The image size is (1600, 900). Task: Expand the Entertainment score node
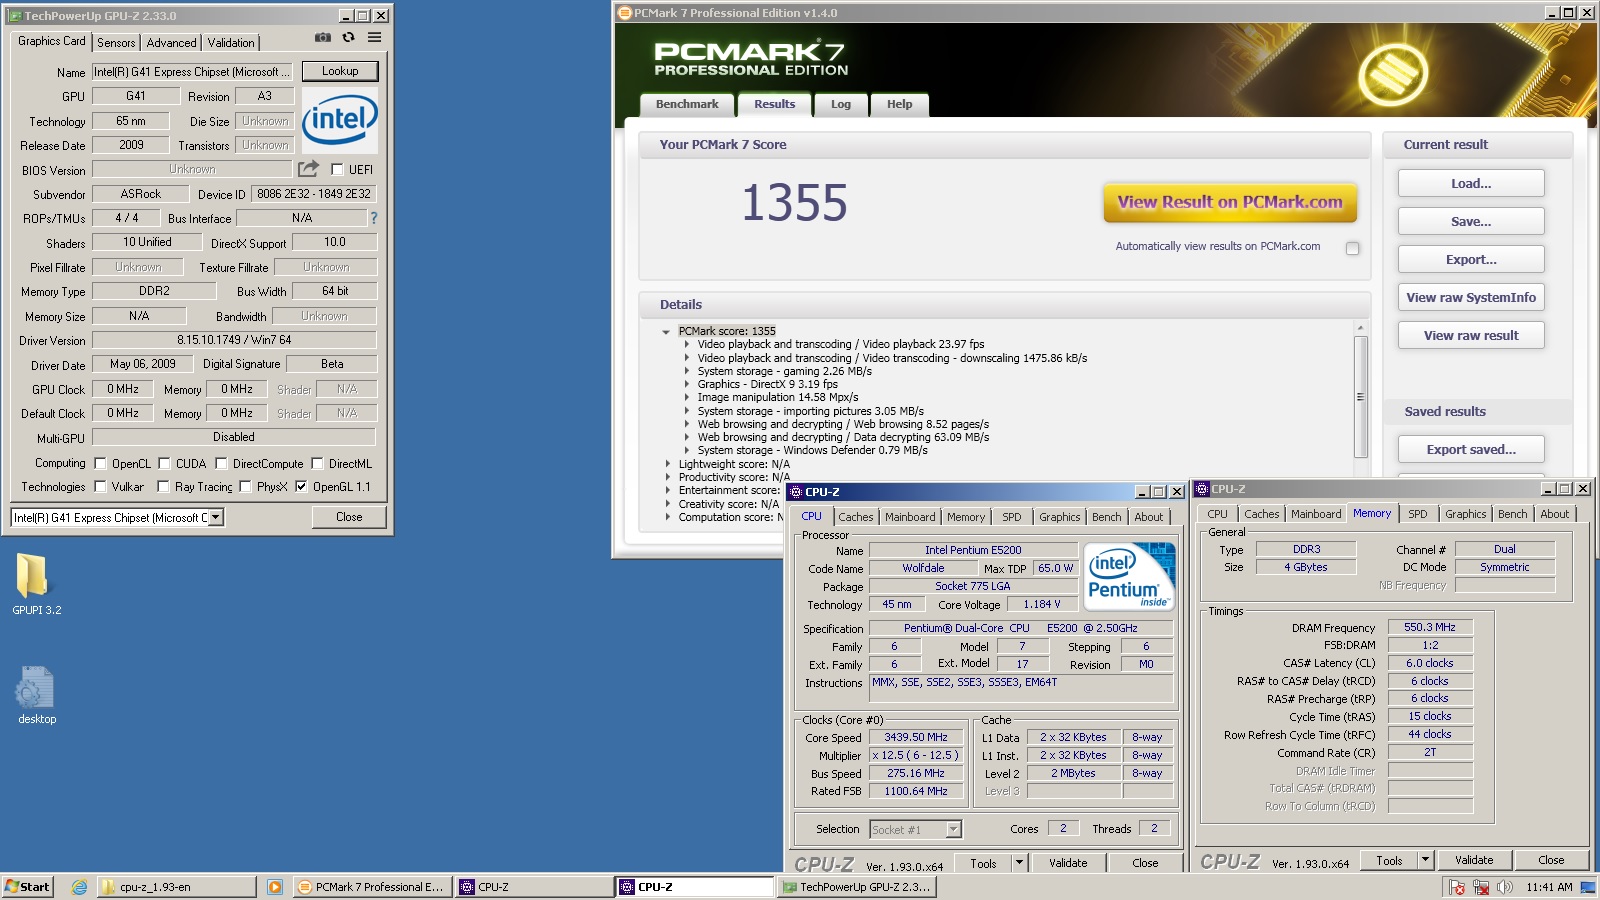coord(668,491)
